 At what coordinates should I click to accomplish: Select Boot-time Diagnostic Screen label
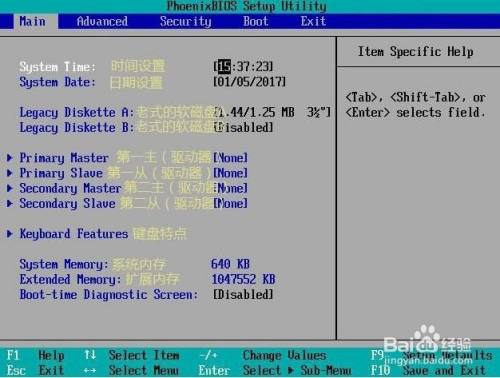[109, 294]
